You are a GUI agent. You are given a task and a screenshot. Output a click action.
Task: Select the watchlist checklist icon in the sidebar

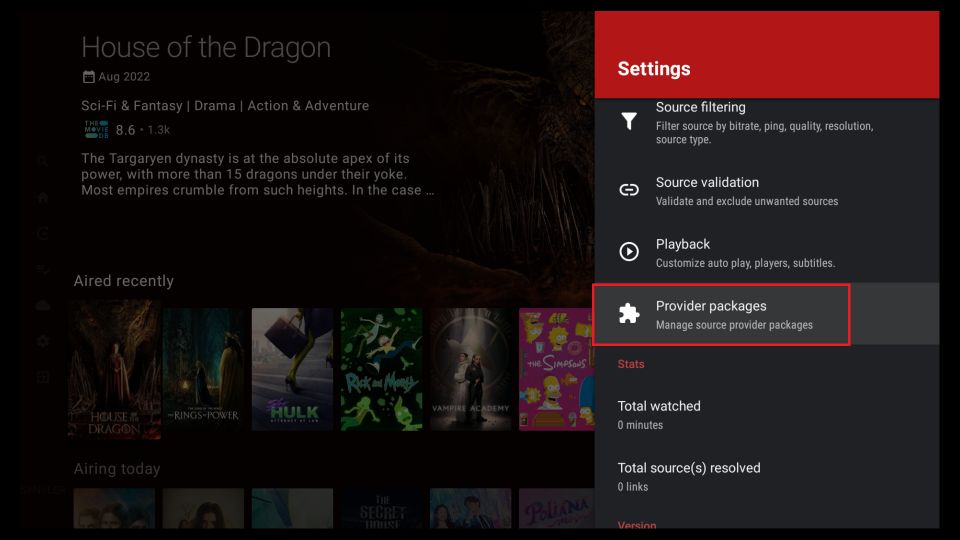pos(43,269)
